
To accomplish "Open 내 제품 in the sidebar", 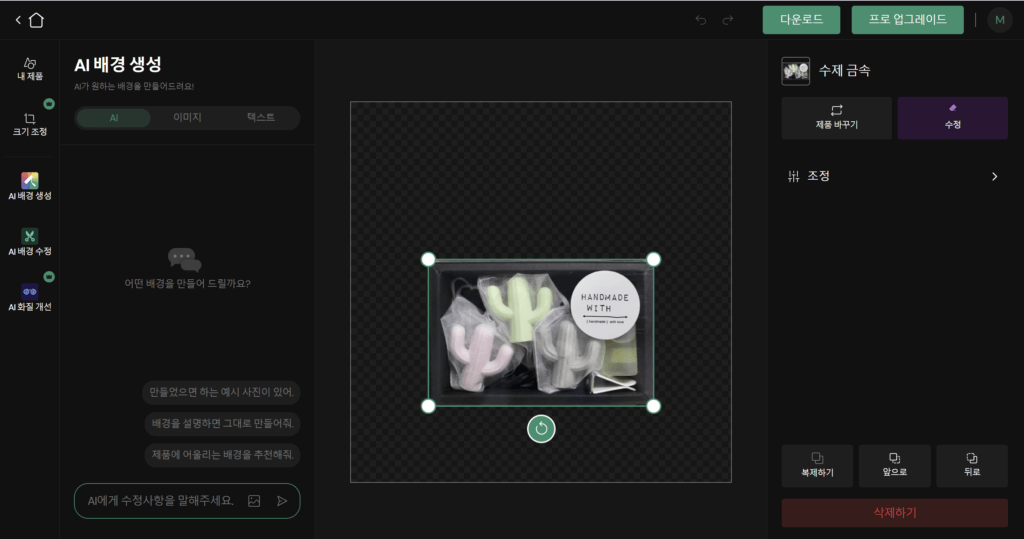I will tap(30, 69).
